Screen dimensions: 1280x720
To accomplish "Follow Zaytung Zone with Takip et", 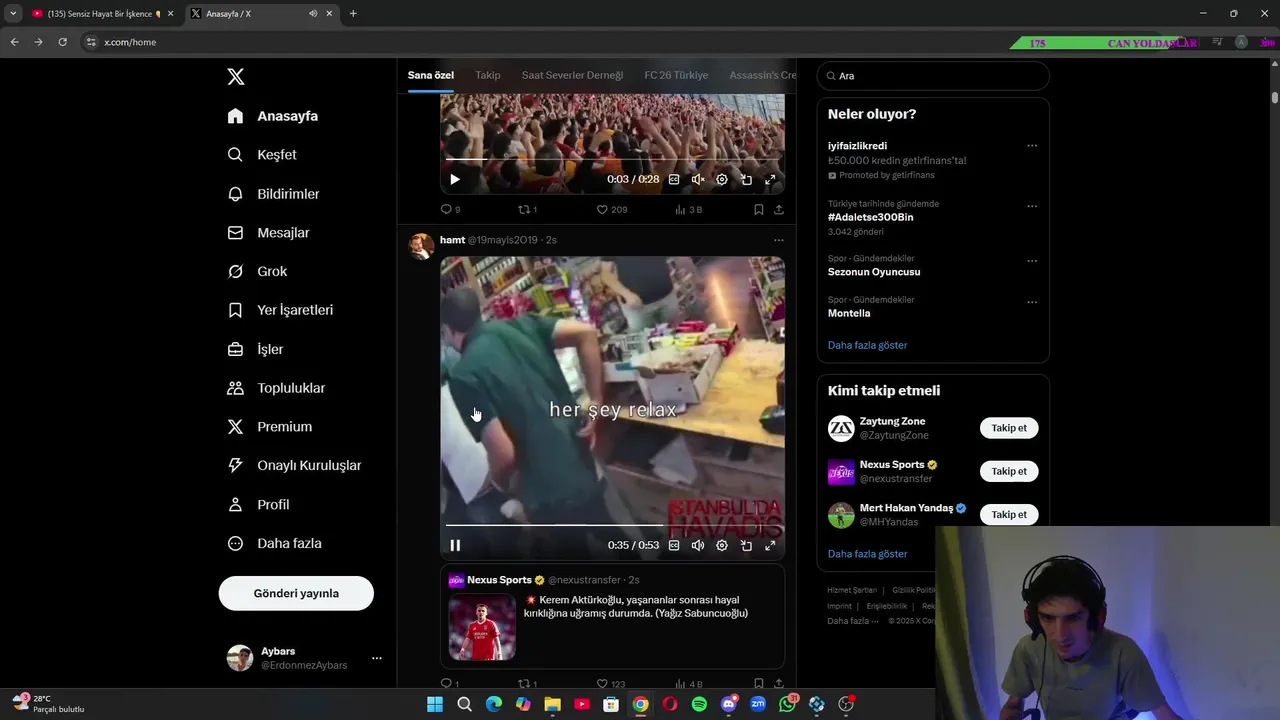I will click(x=1009, y=428).
